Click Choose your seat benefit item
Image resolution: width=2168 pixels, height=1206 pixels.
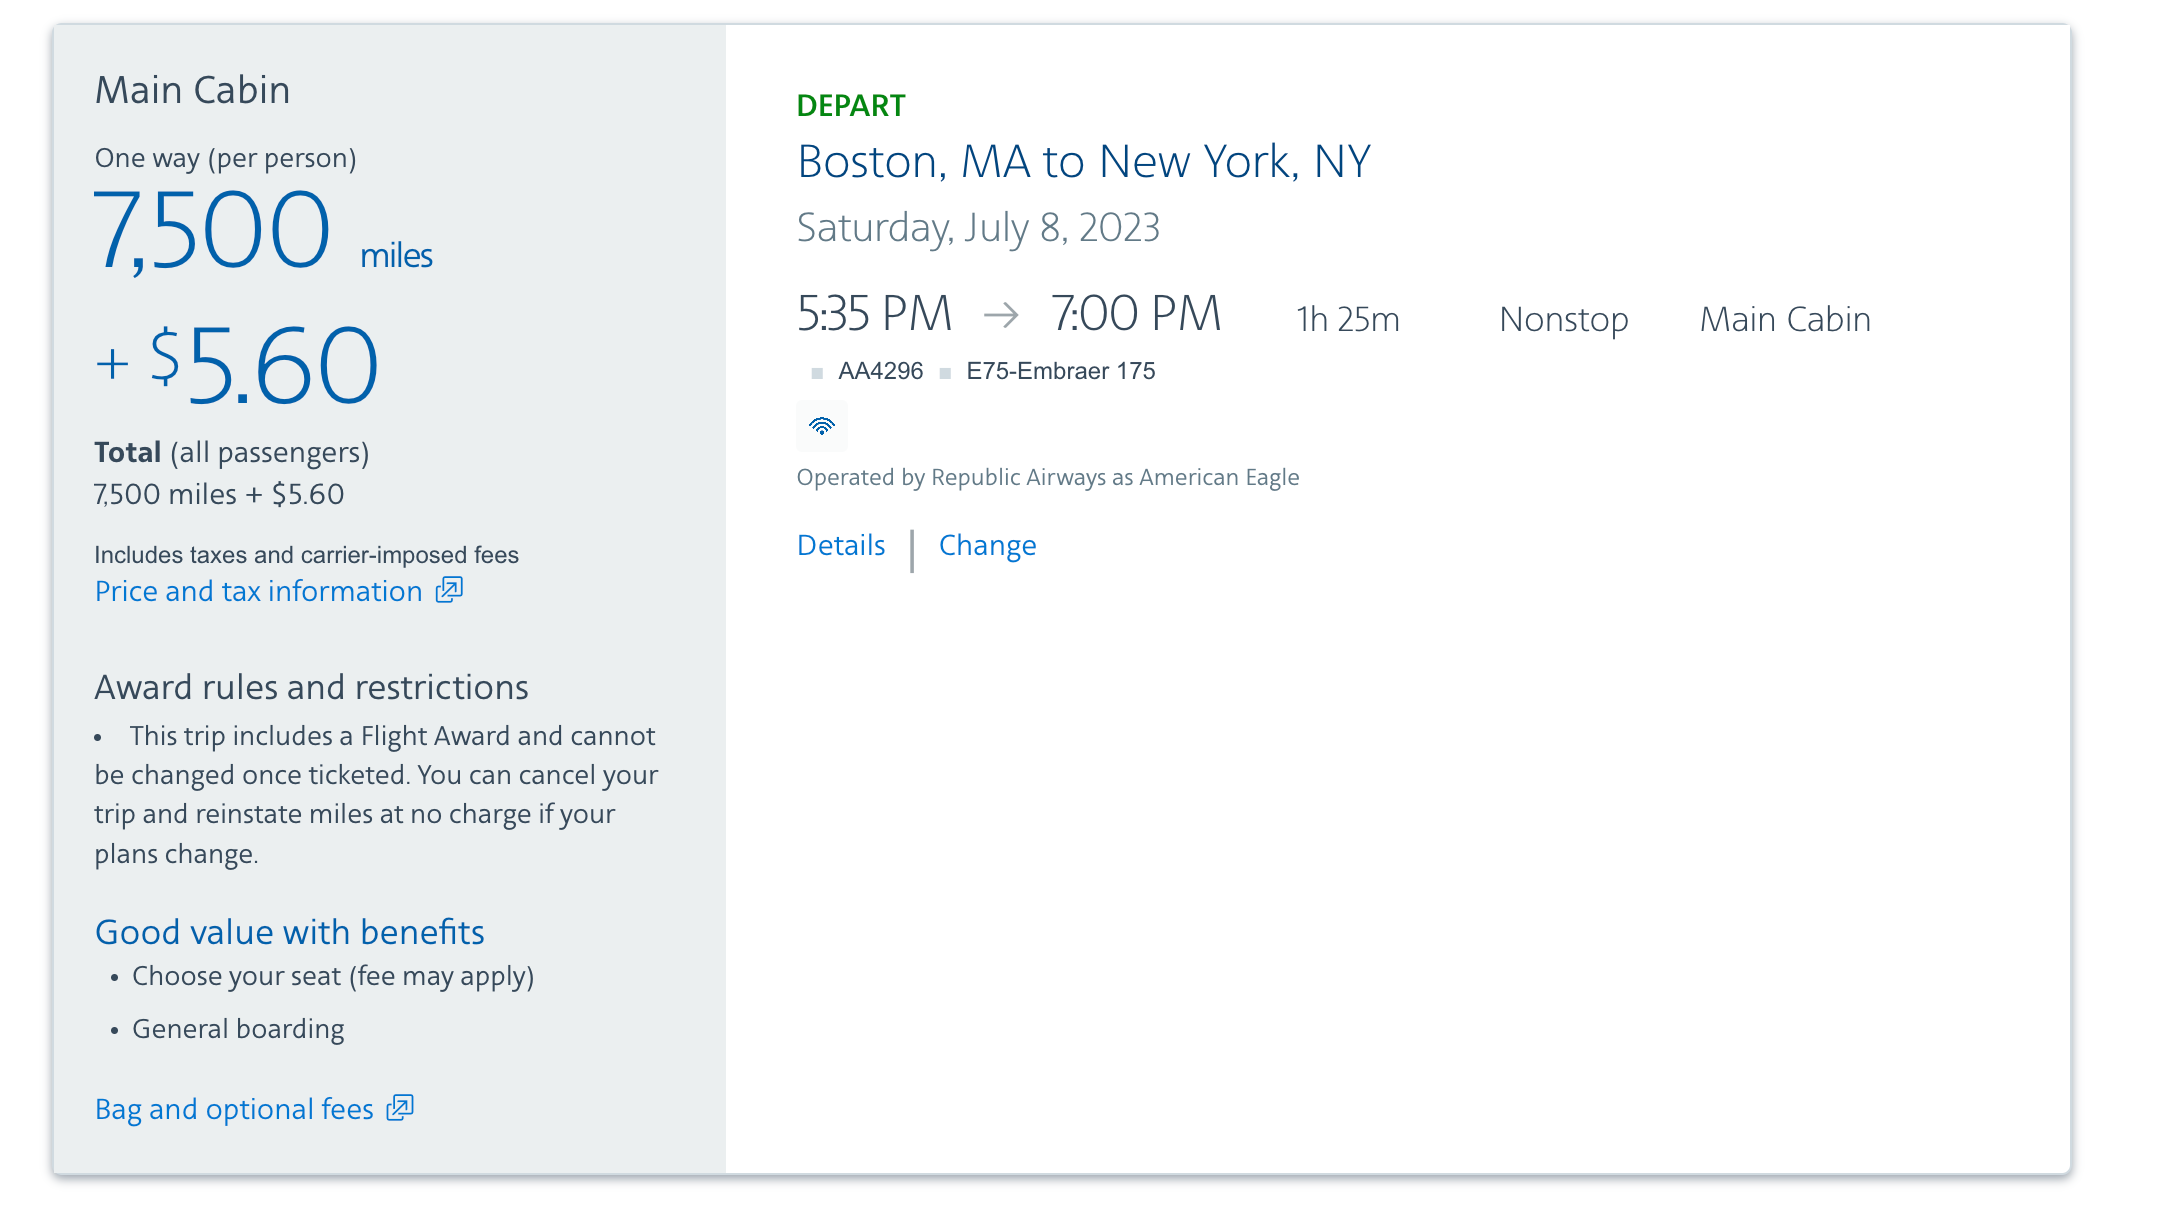tap(333, 976)
